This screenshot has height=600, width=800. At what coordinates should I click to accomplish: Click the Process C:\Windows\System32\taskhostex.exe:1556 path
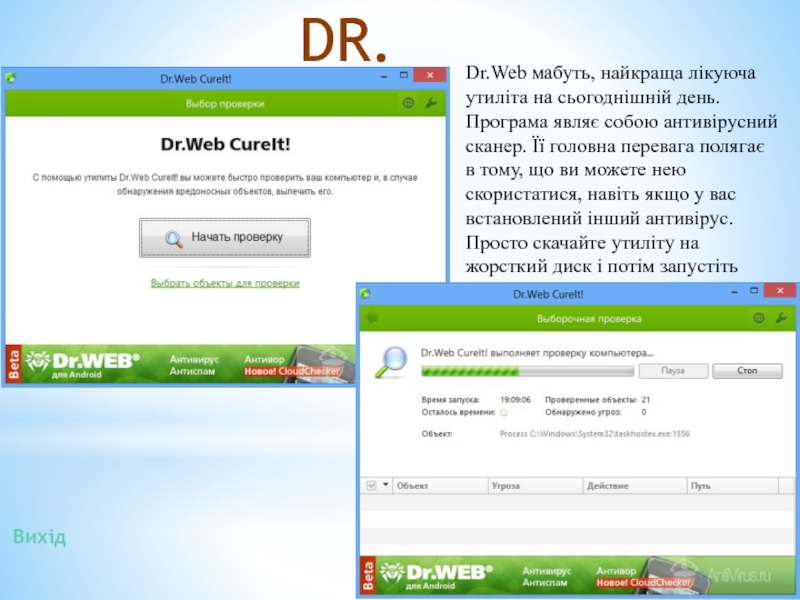pyautogui.click(x=594, y=434)
